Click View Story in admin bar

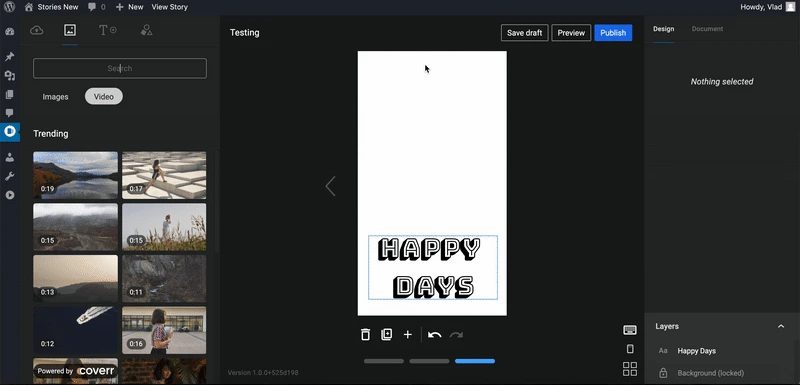169,7
